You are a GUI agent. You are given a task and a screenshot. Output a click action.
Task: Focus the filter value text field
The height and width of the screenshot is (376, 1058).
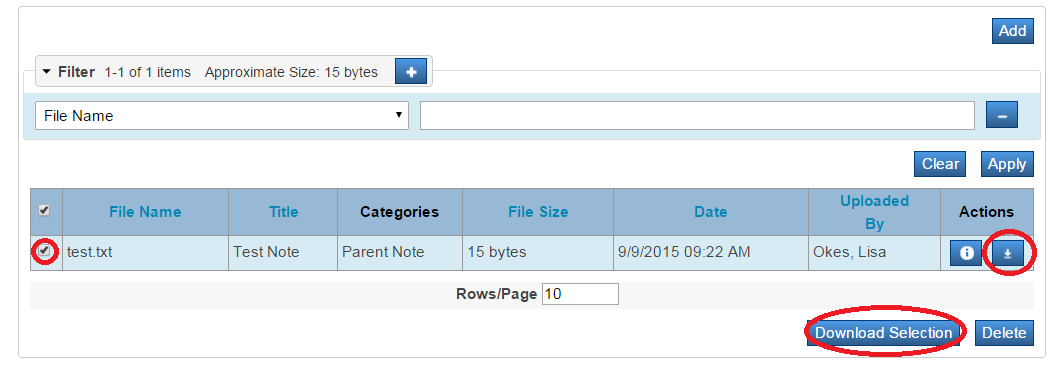tap(697, 115)
